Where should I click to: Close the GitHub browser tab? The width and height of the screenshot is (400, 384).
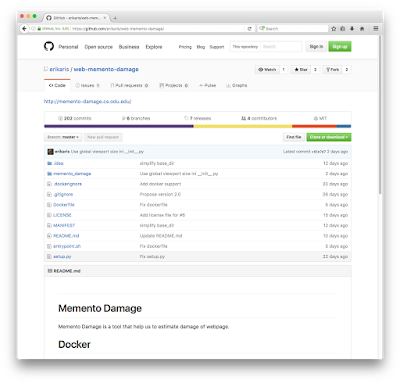(x=105, y=18)
